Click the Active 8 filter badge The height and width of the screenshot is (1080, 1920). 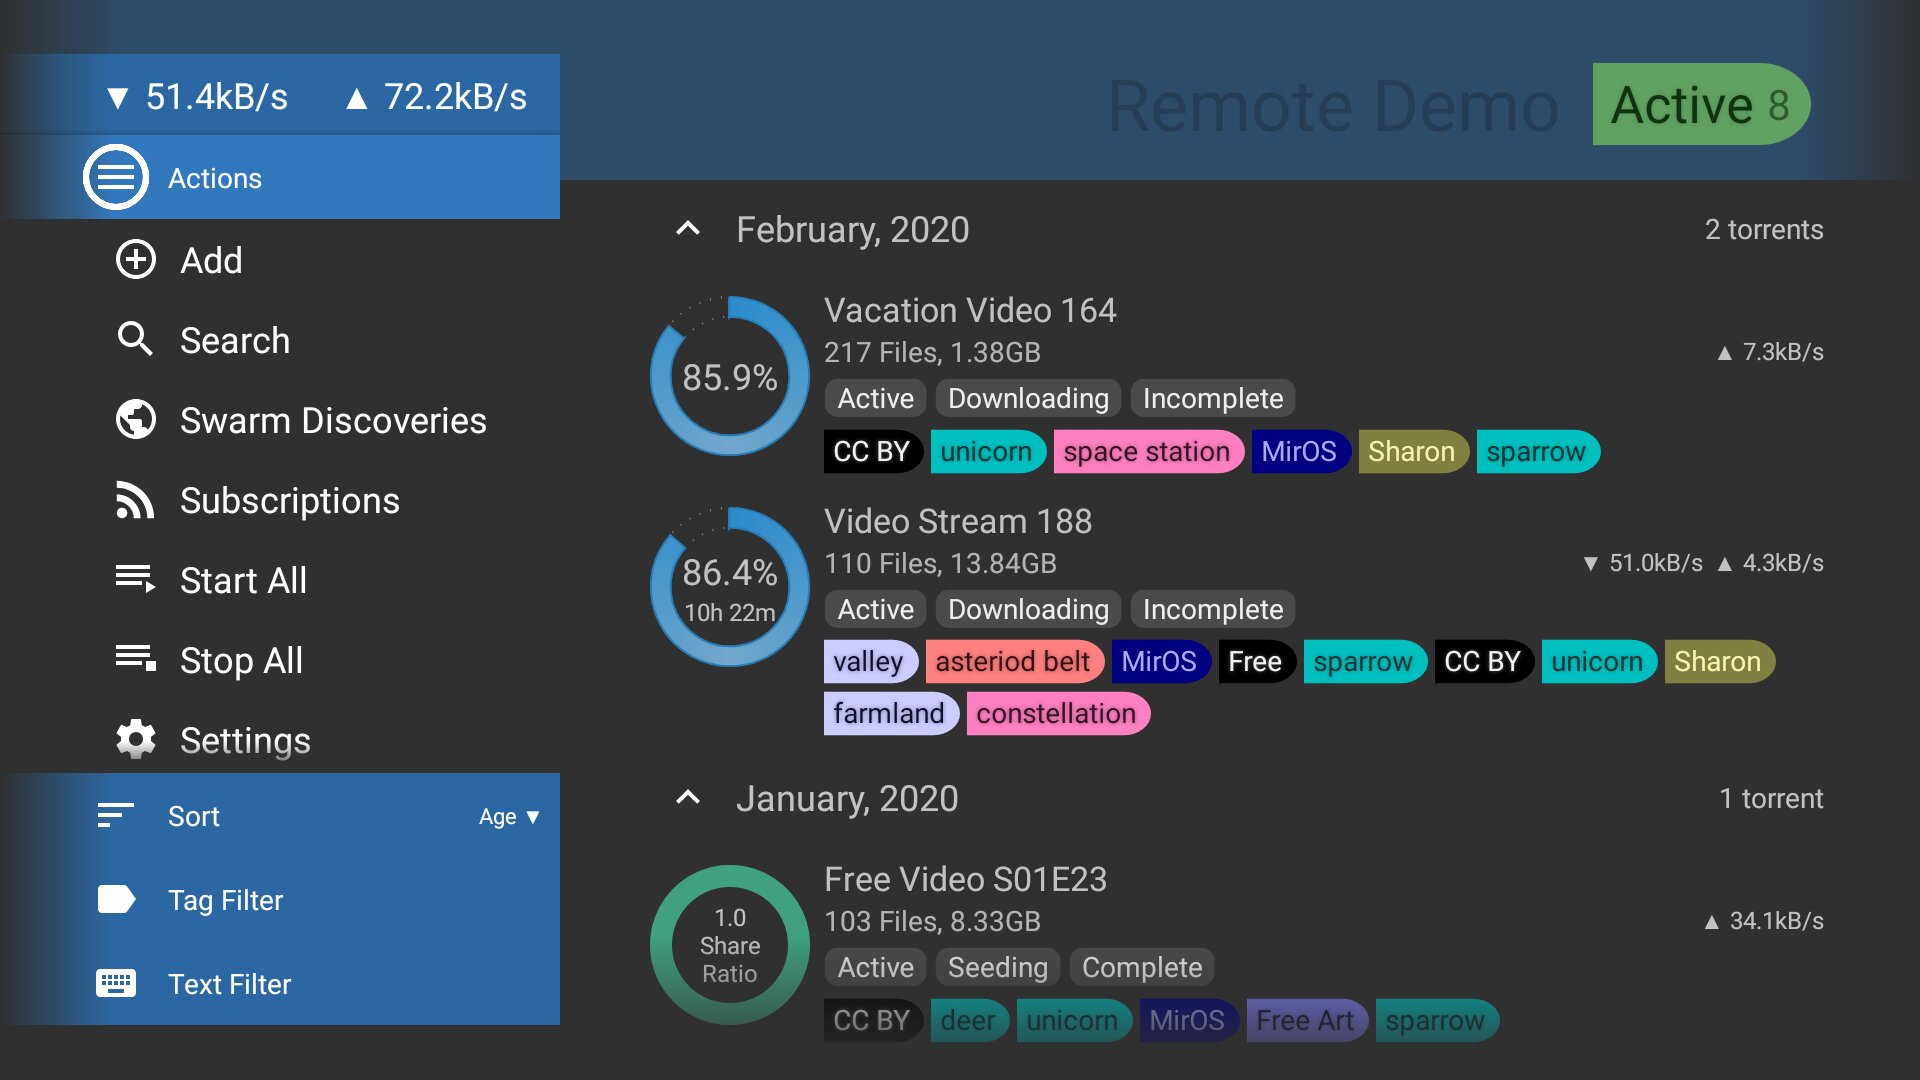click(1700, 105)
